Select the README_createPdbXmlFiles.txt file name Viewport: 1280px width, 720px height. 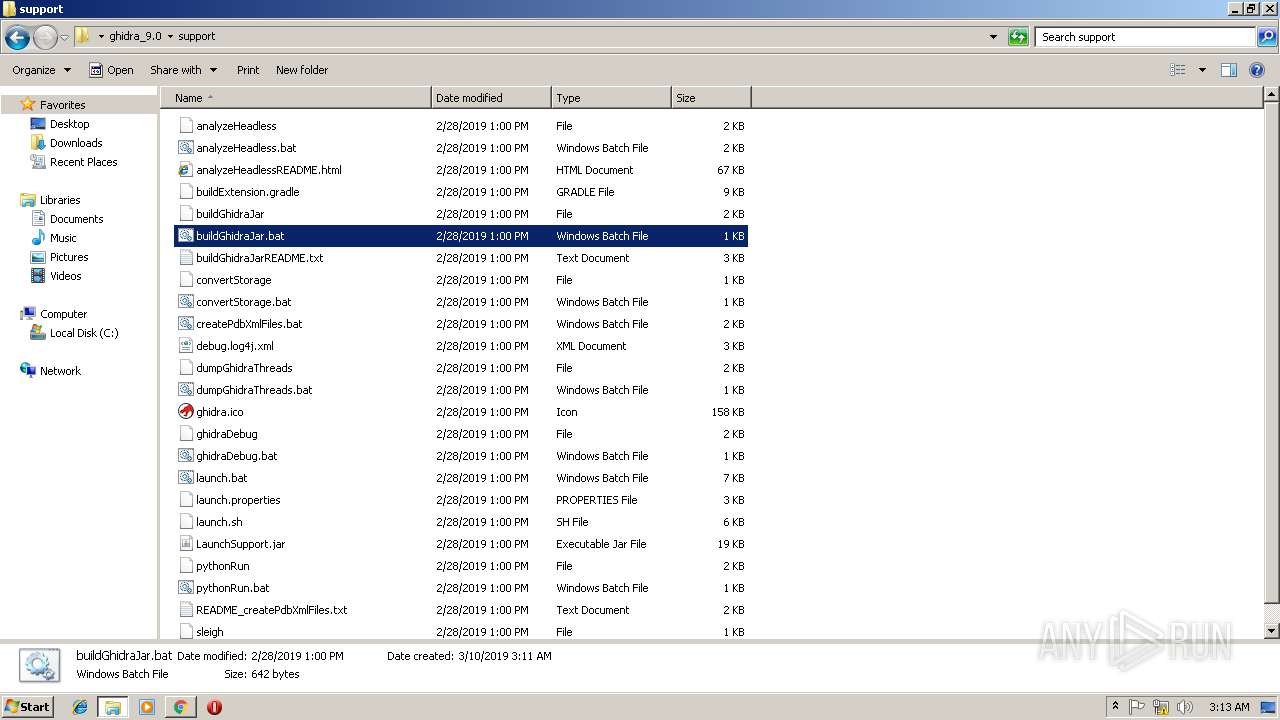[x=272, y=610]
